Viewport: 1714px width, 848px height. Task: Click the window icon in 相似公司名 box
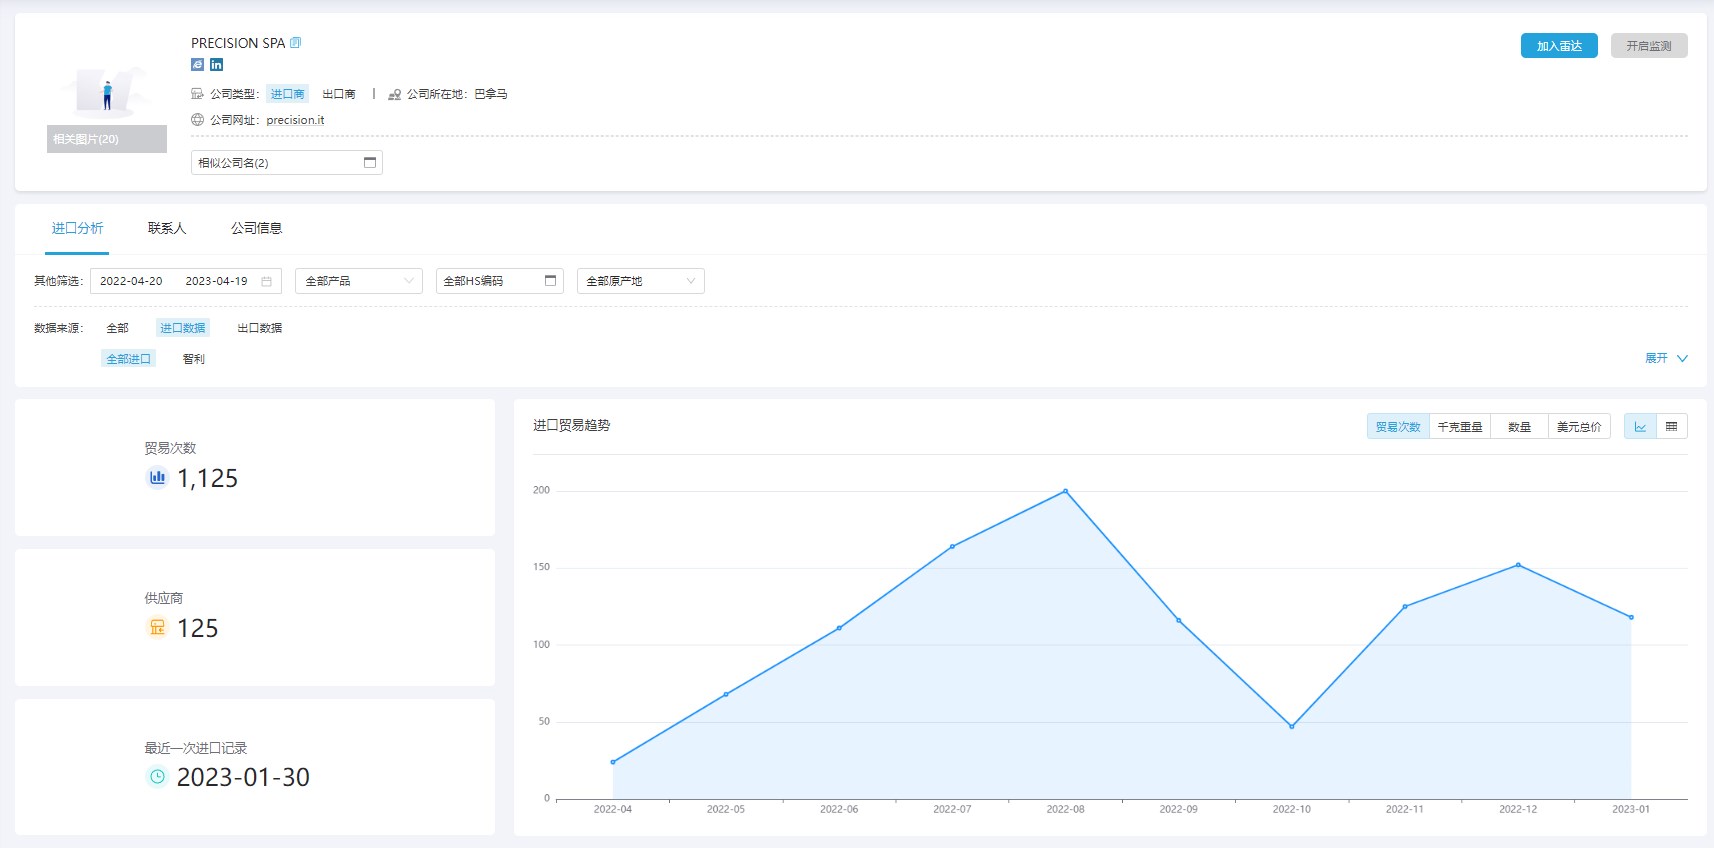click(370, 162)
